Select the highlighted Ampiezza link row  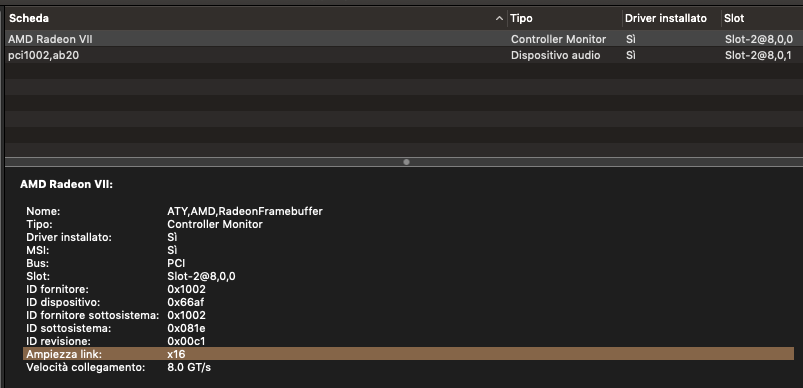[408, 354]
